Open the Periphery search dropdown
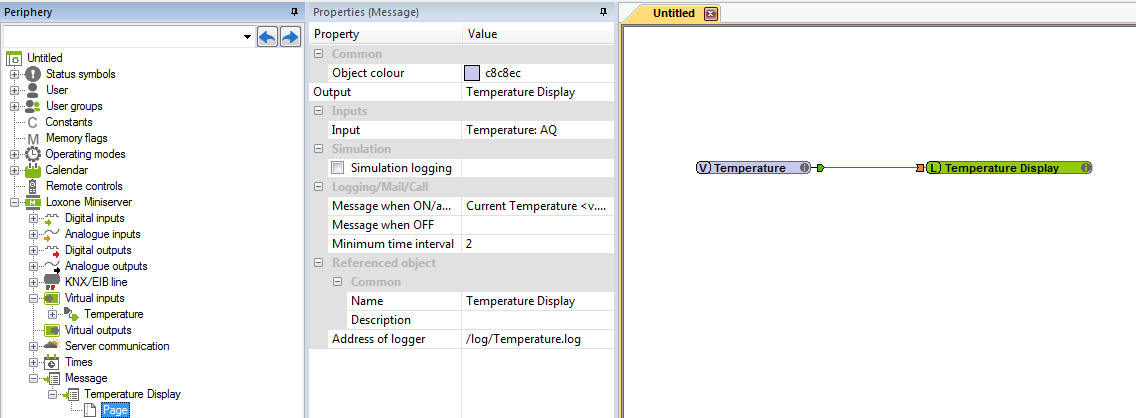Image resolution: width=1136 pixels, height=418 pixels. point(247,36)
